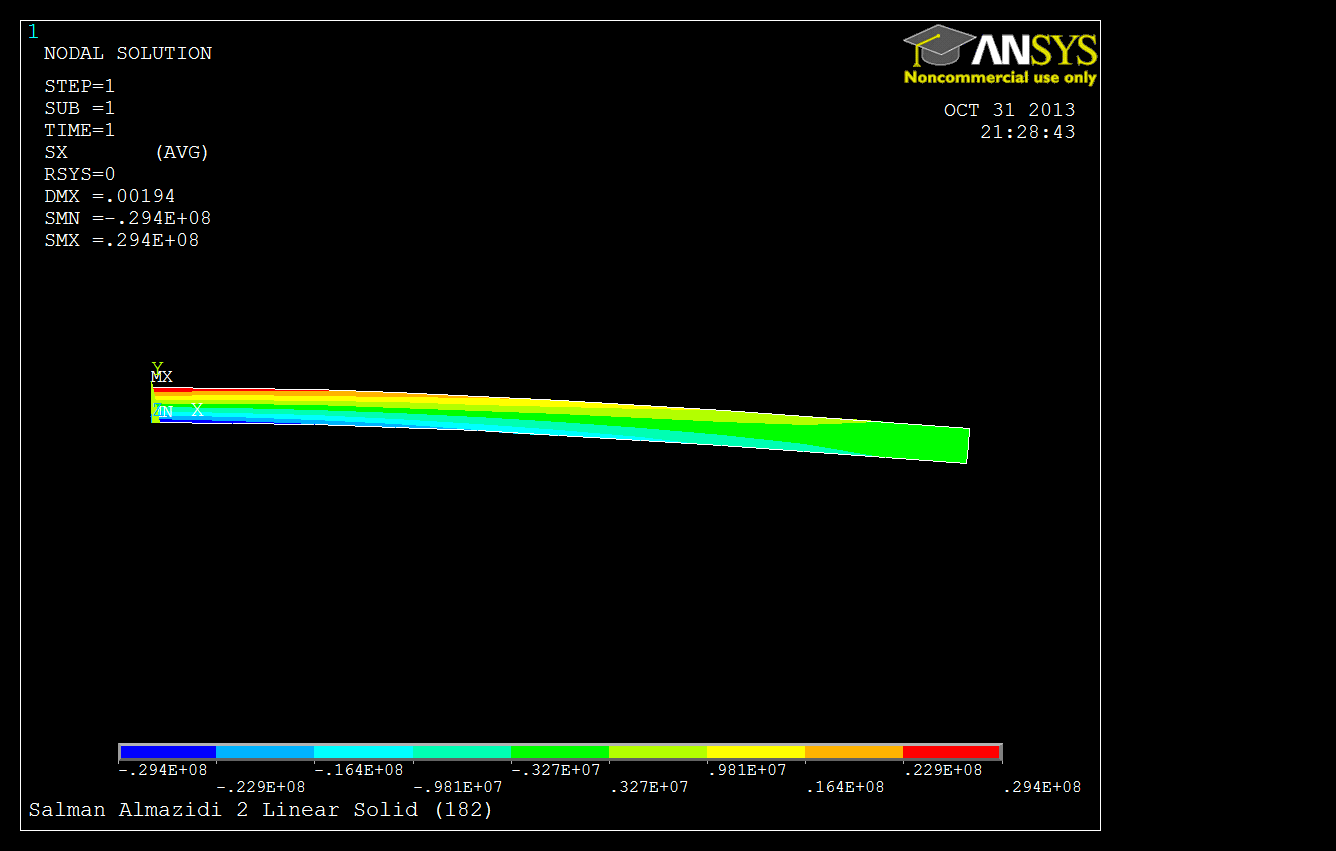
Task: Click the Y axis triad label
Action: tap(157, 367)
